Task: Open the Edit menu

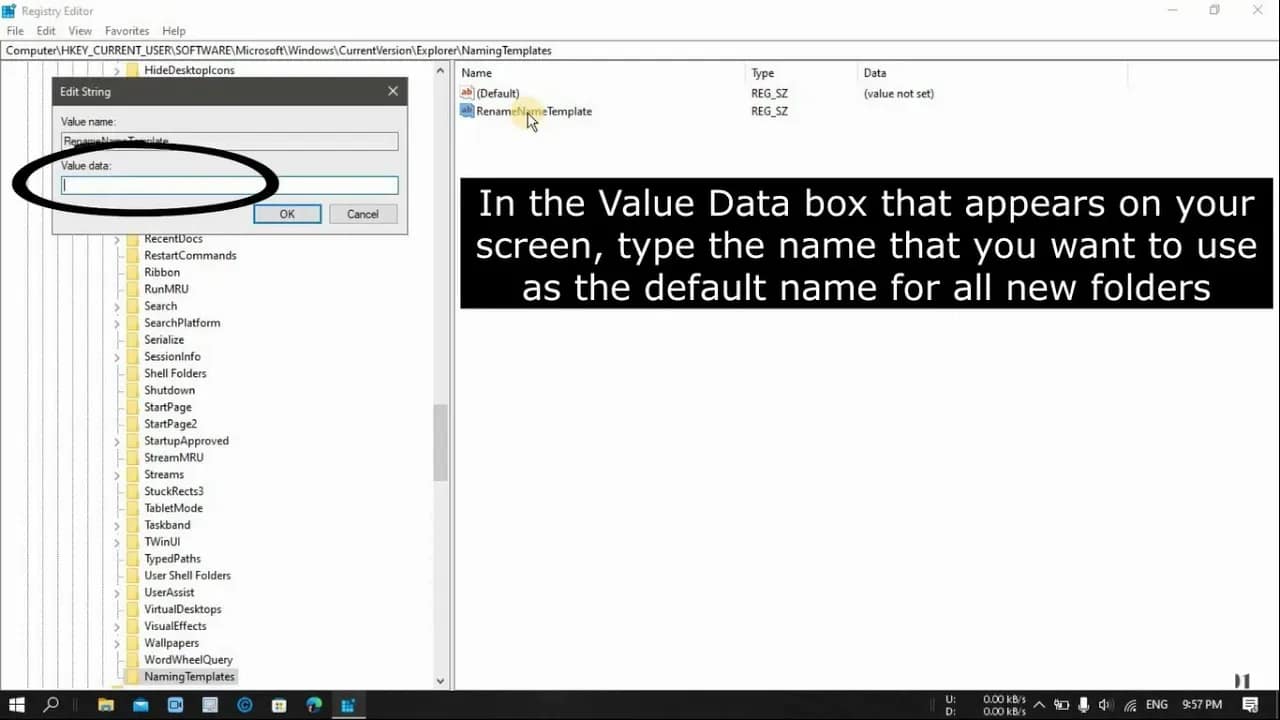Action: tap(45, 30)
